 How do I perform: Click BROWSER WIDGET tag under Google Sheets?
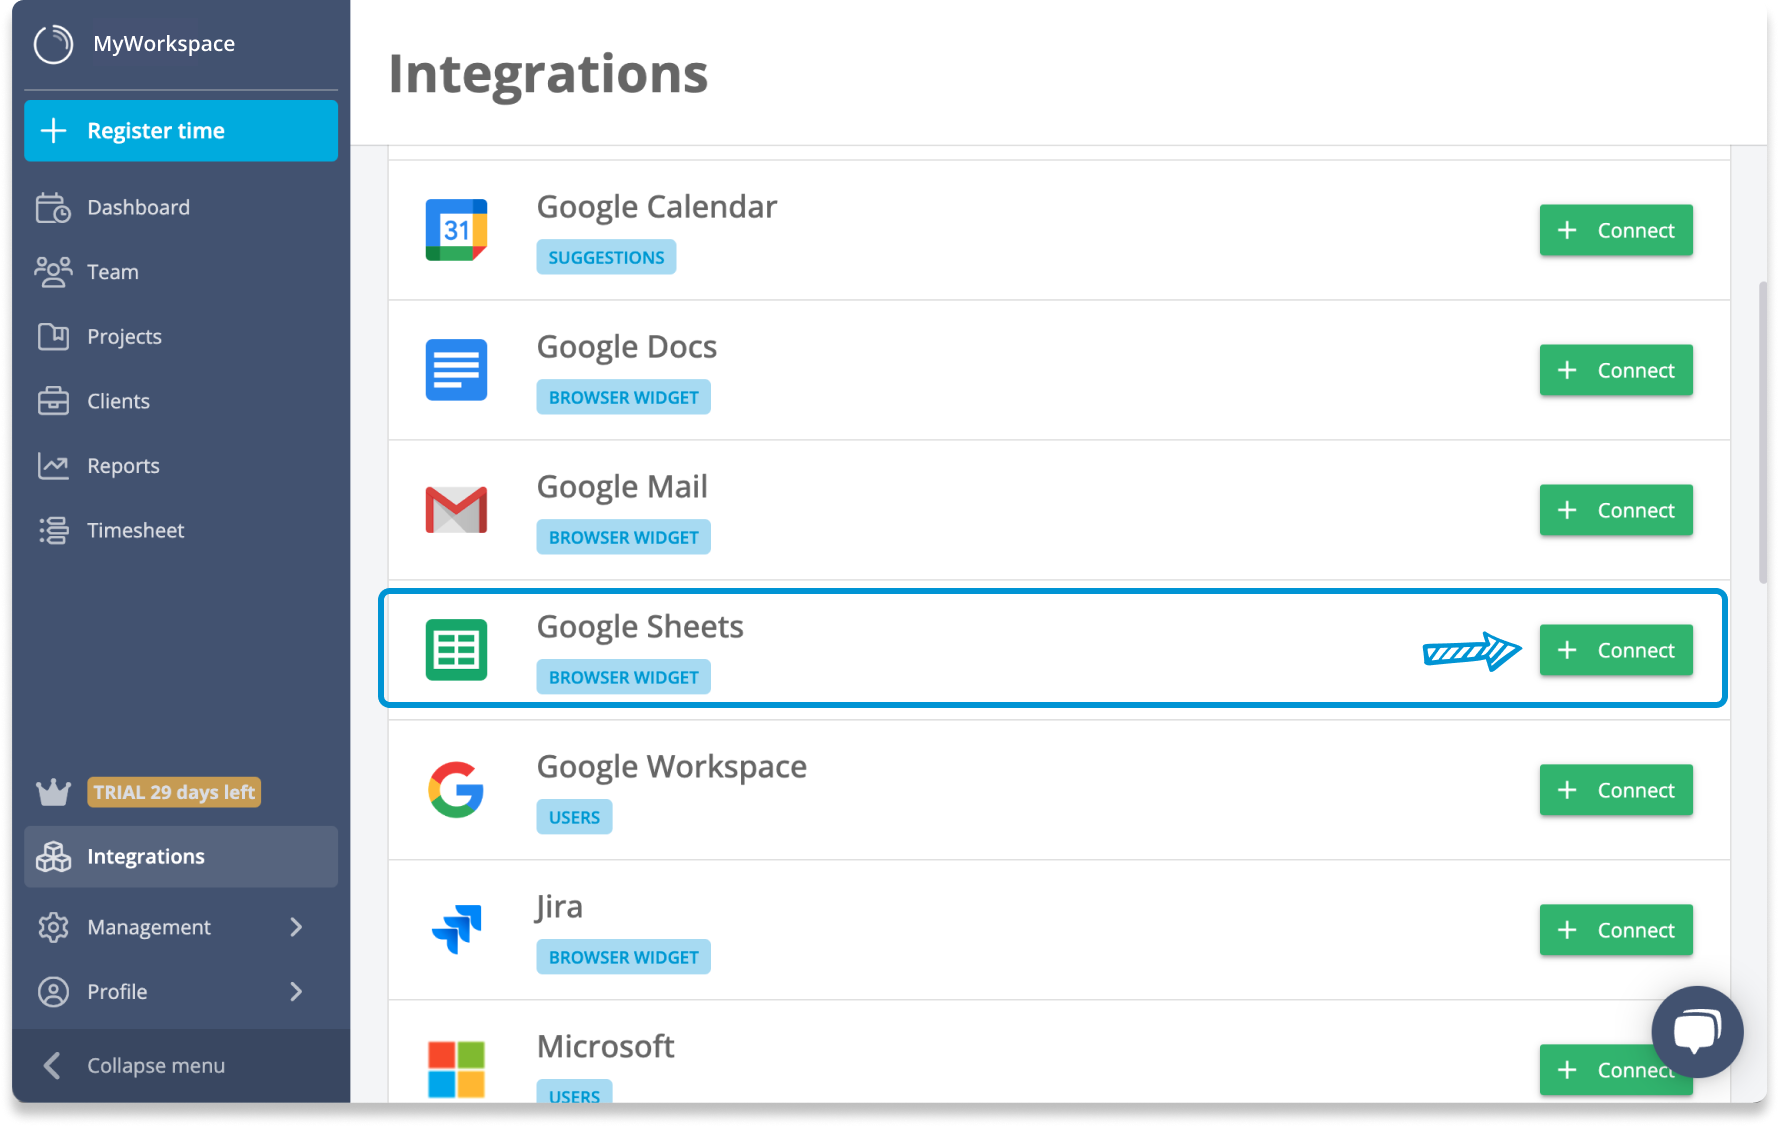tap(623, 677)
